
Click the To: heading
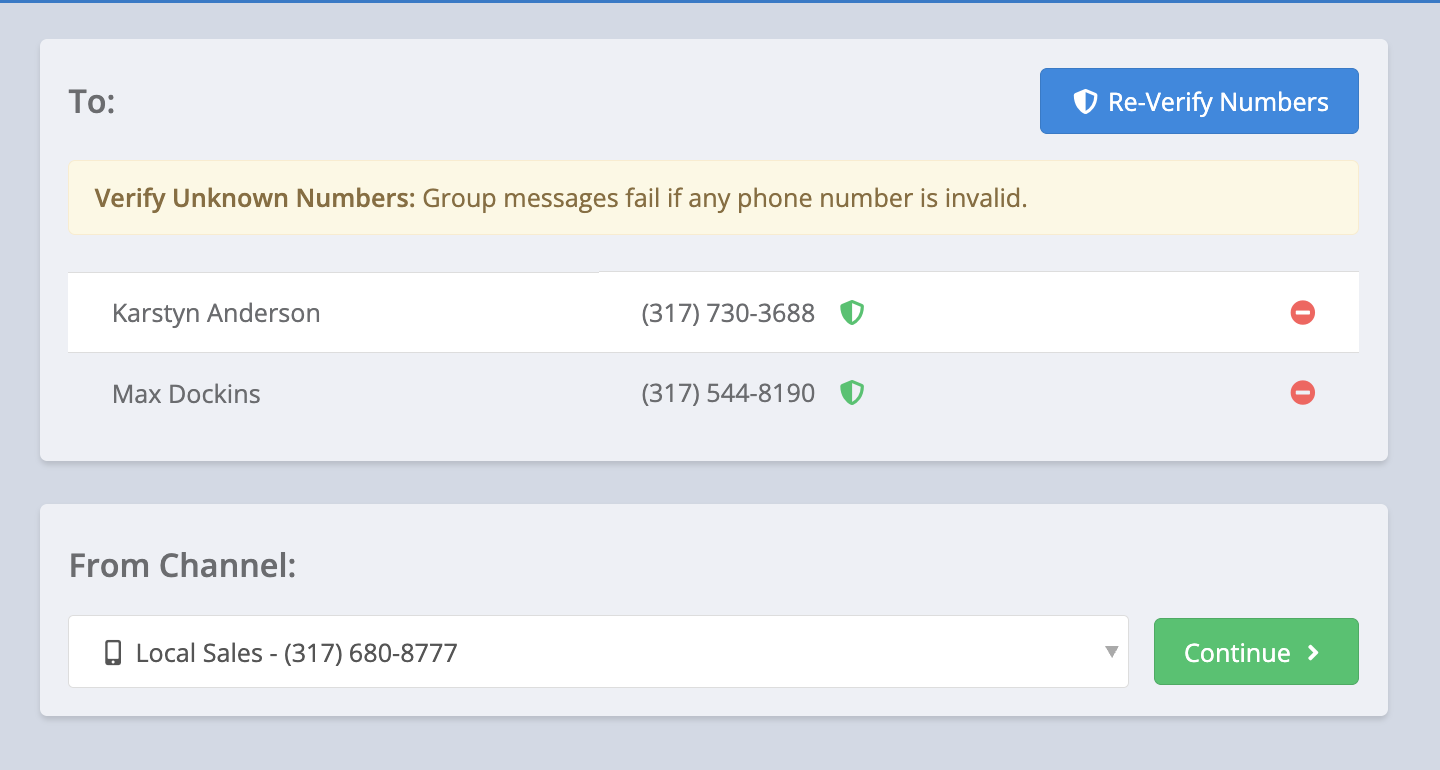[92, 101]
